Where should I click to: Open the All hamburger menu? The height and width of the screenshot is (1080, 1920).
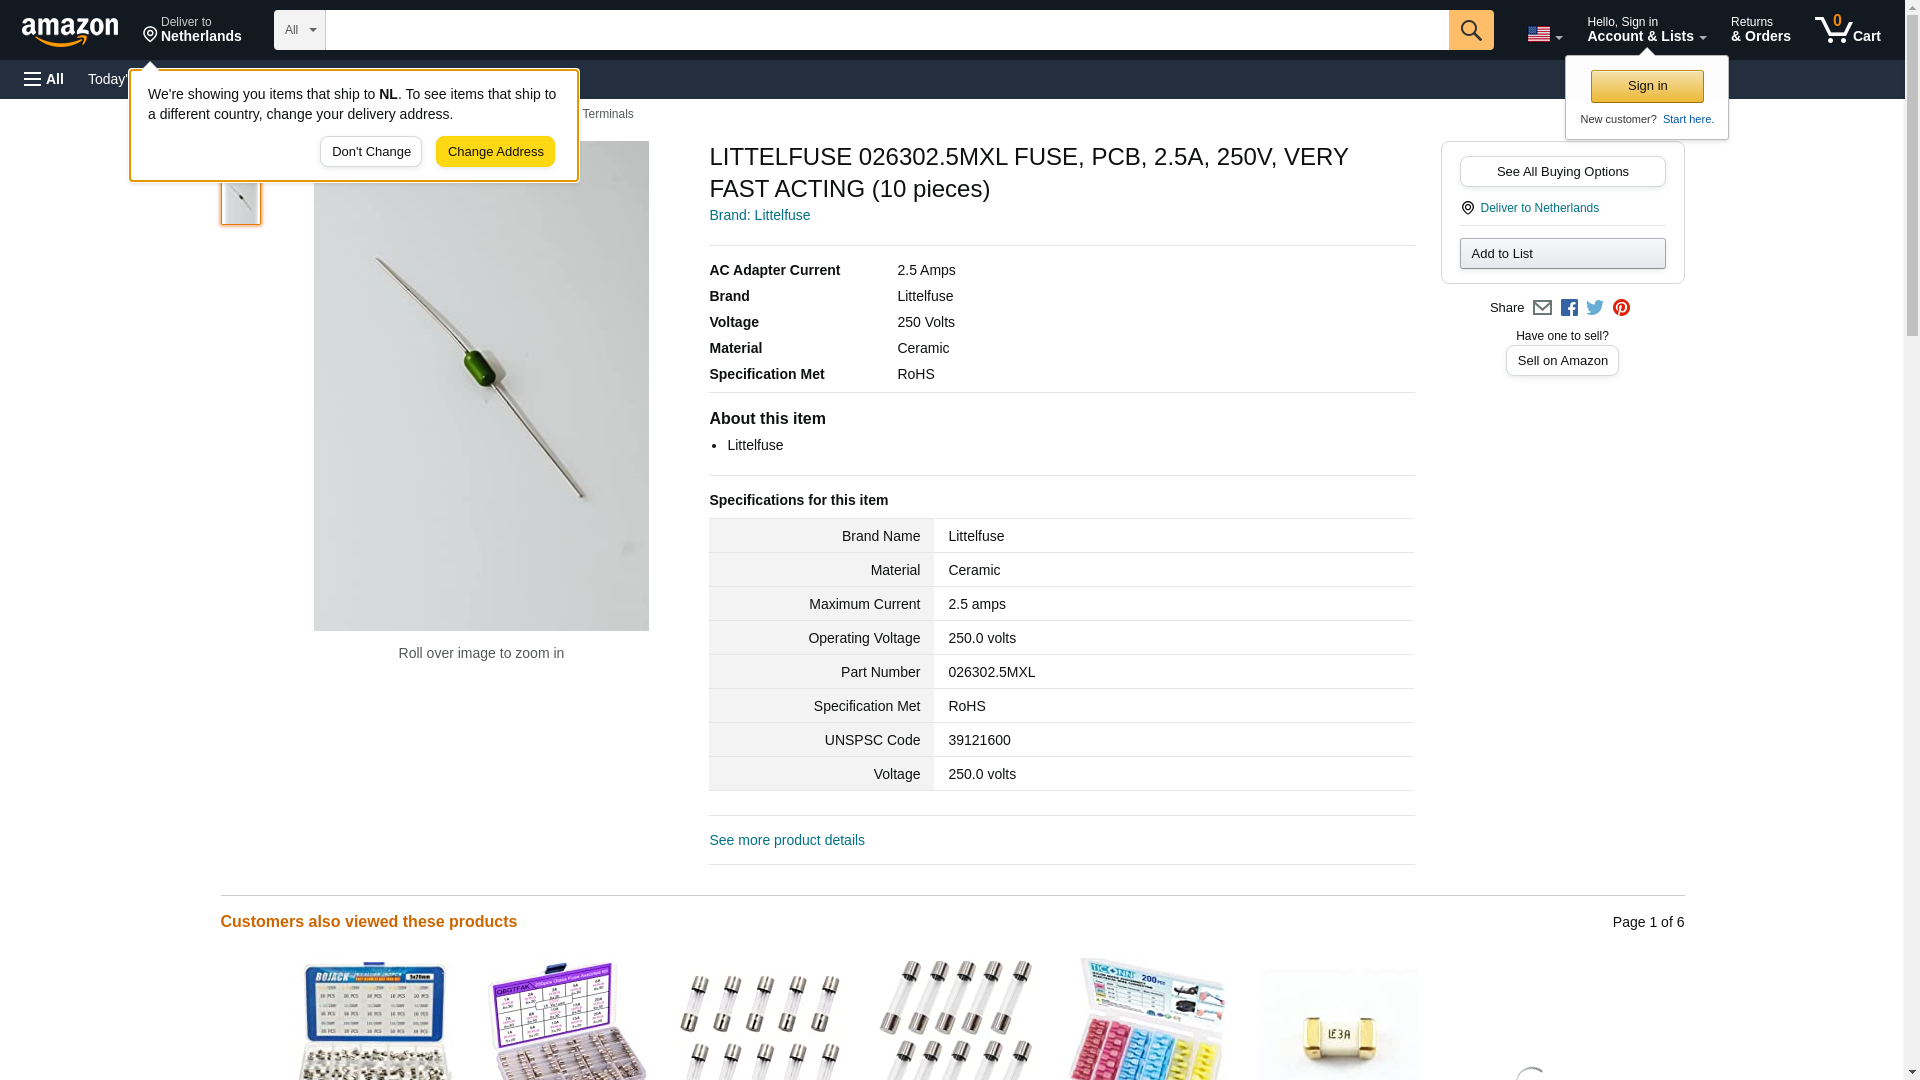click(44, 79)
